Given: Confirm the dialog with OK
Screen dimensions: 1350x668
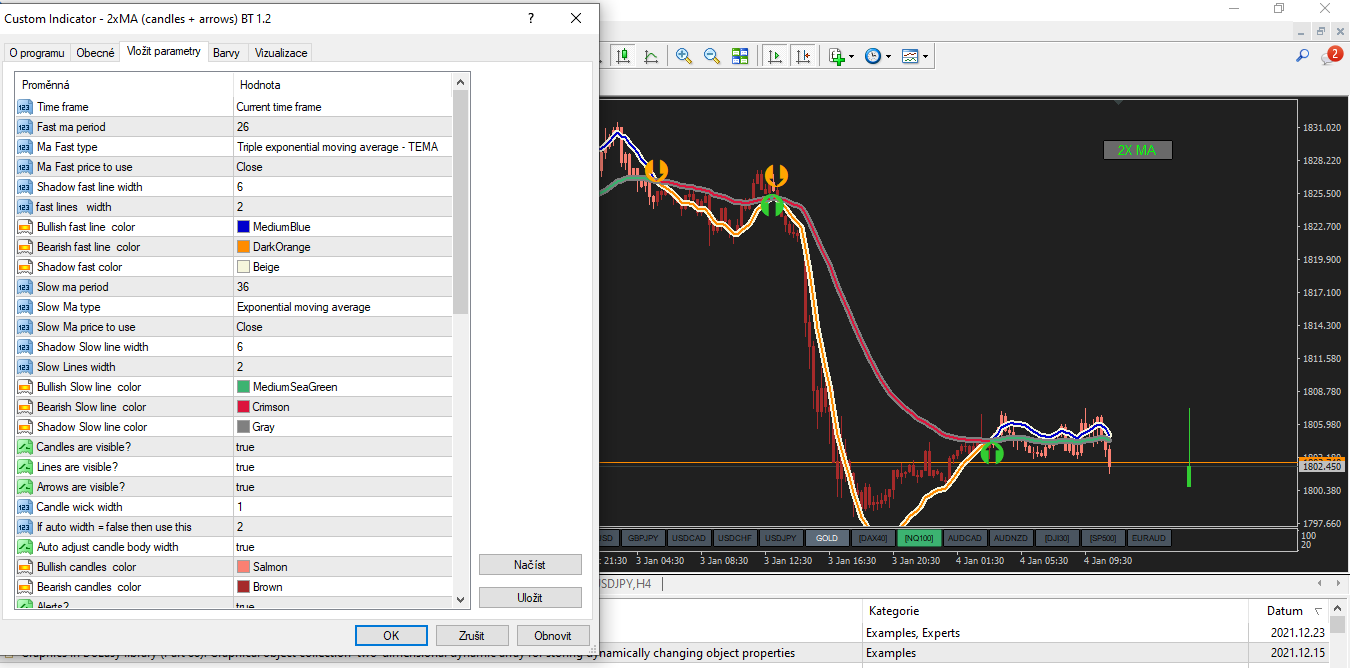Looking at the screenshot, I should (391, 635).
